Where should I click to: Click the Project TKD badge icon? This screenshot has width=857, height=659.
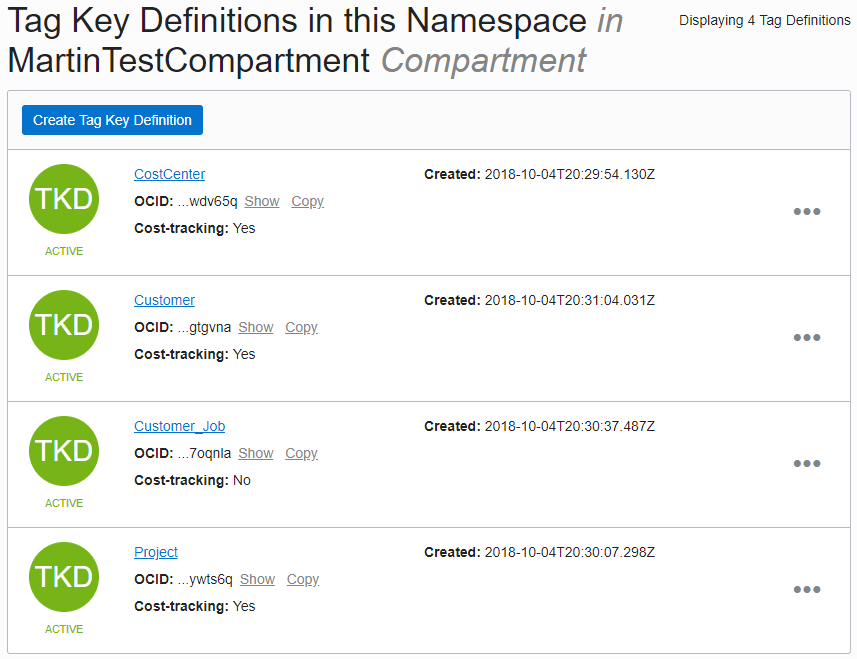(64, 577)
